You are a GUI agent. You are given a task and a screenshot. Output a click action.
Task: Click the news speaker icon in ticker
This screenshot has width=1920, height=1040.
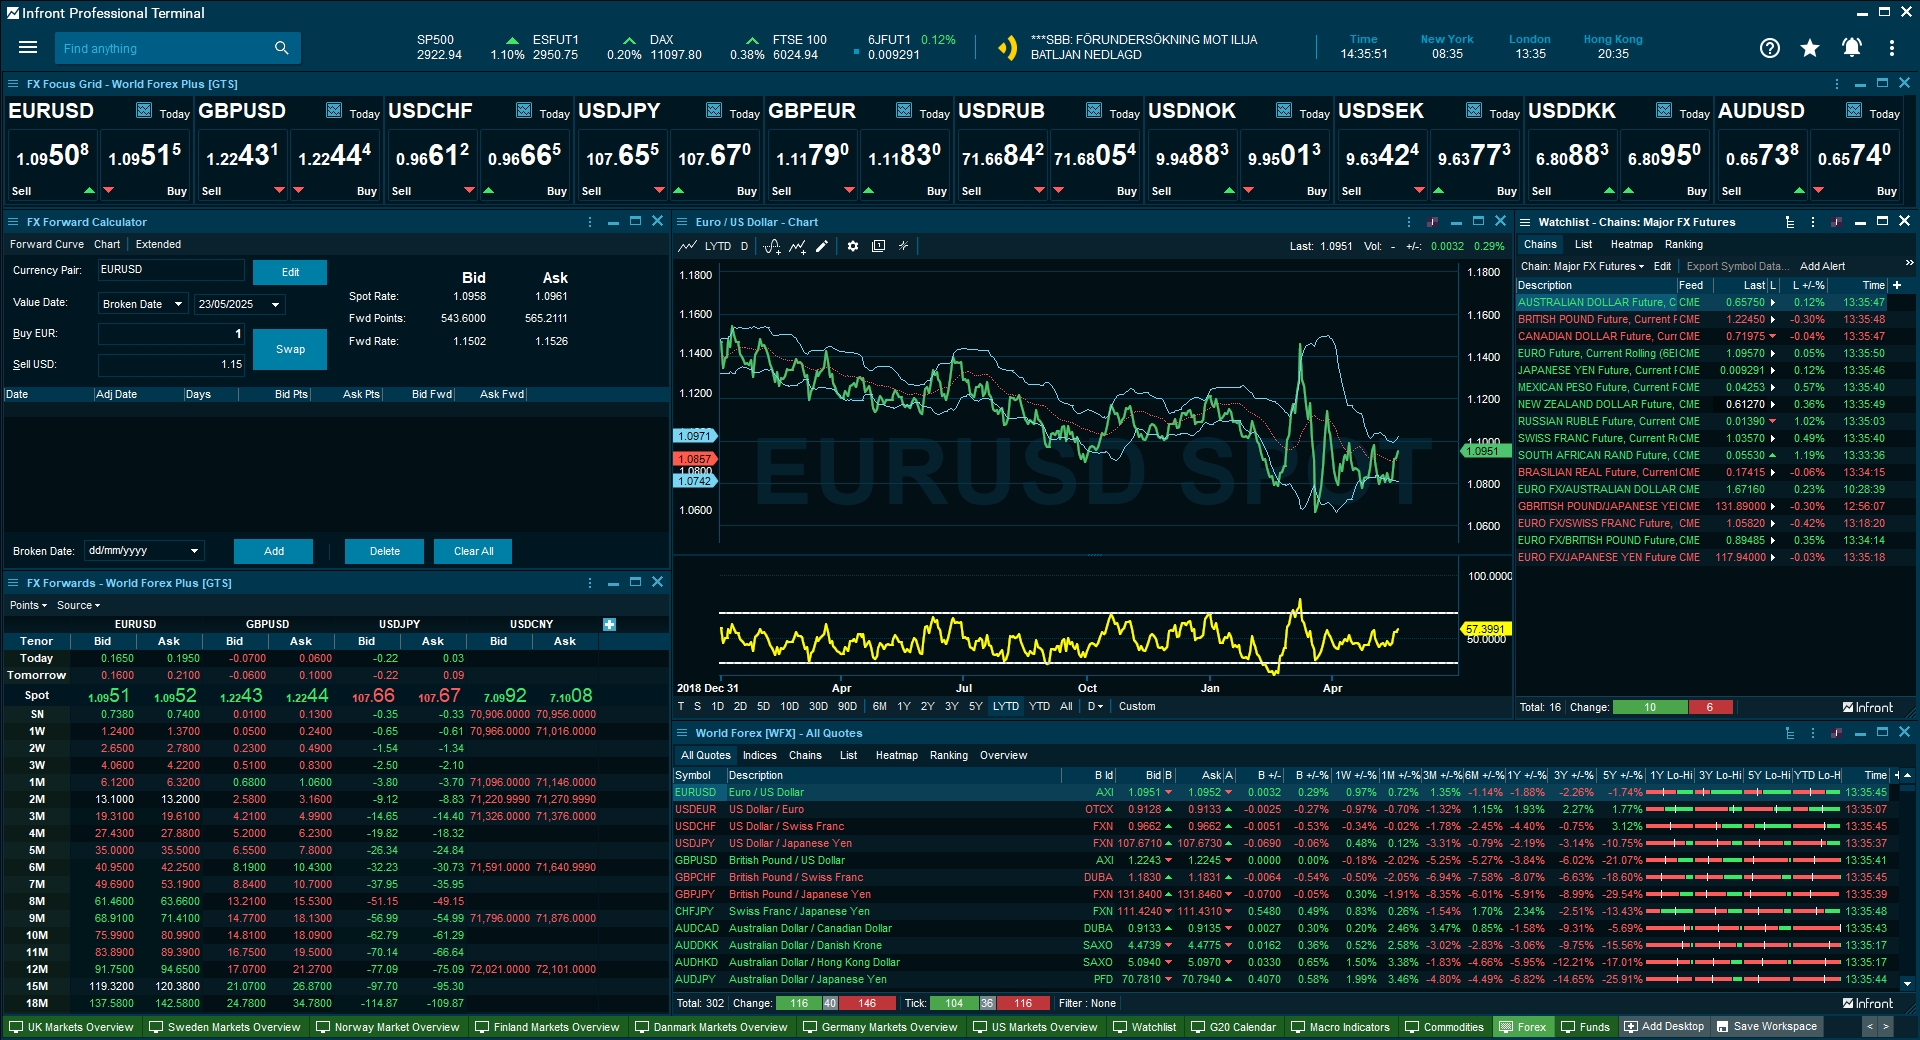(x=1008, y=48)
